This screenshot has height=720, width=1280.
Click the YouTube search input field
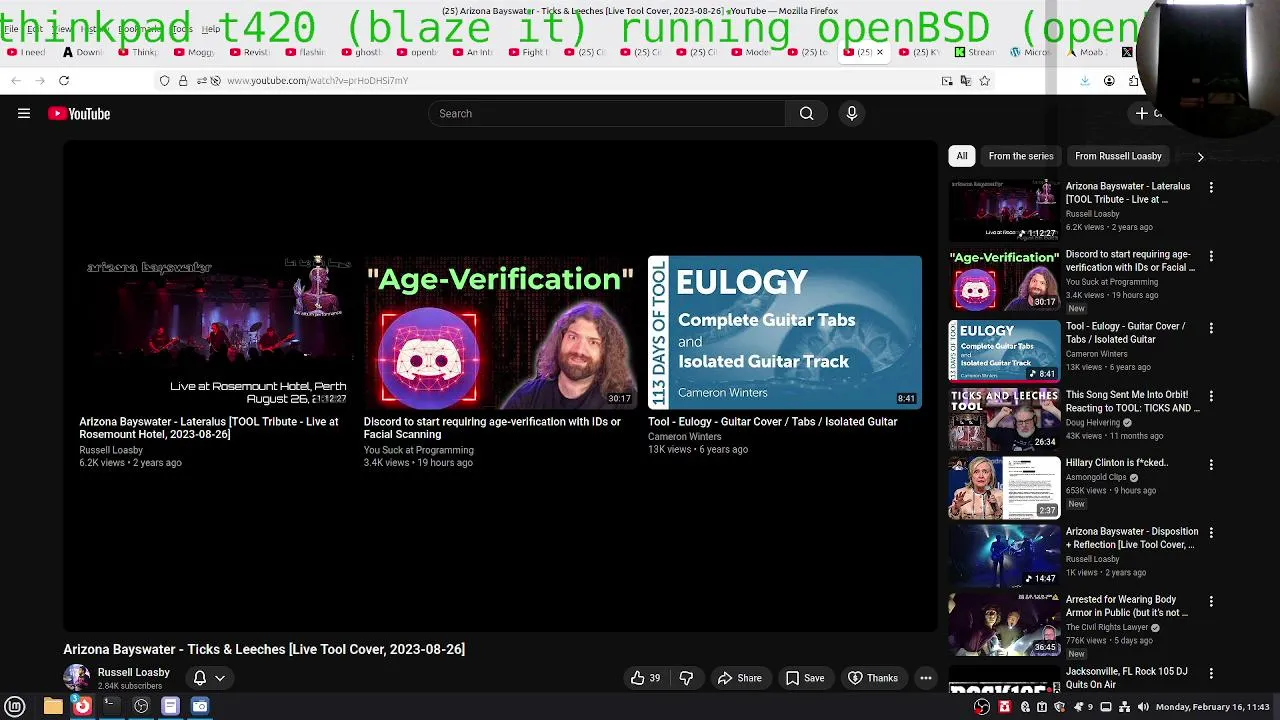(607, 113)
